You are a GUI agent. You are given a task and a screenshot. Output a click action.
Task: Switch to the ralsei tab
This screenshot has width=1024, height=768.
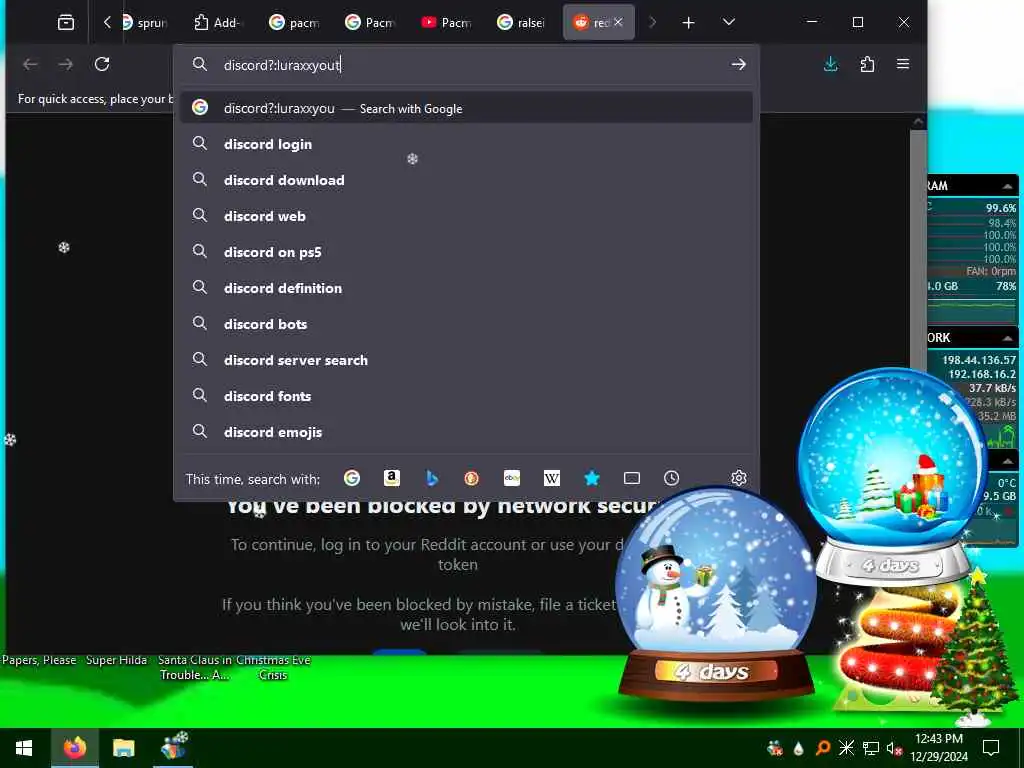click(522, 23)
